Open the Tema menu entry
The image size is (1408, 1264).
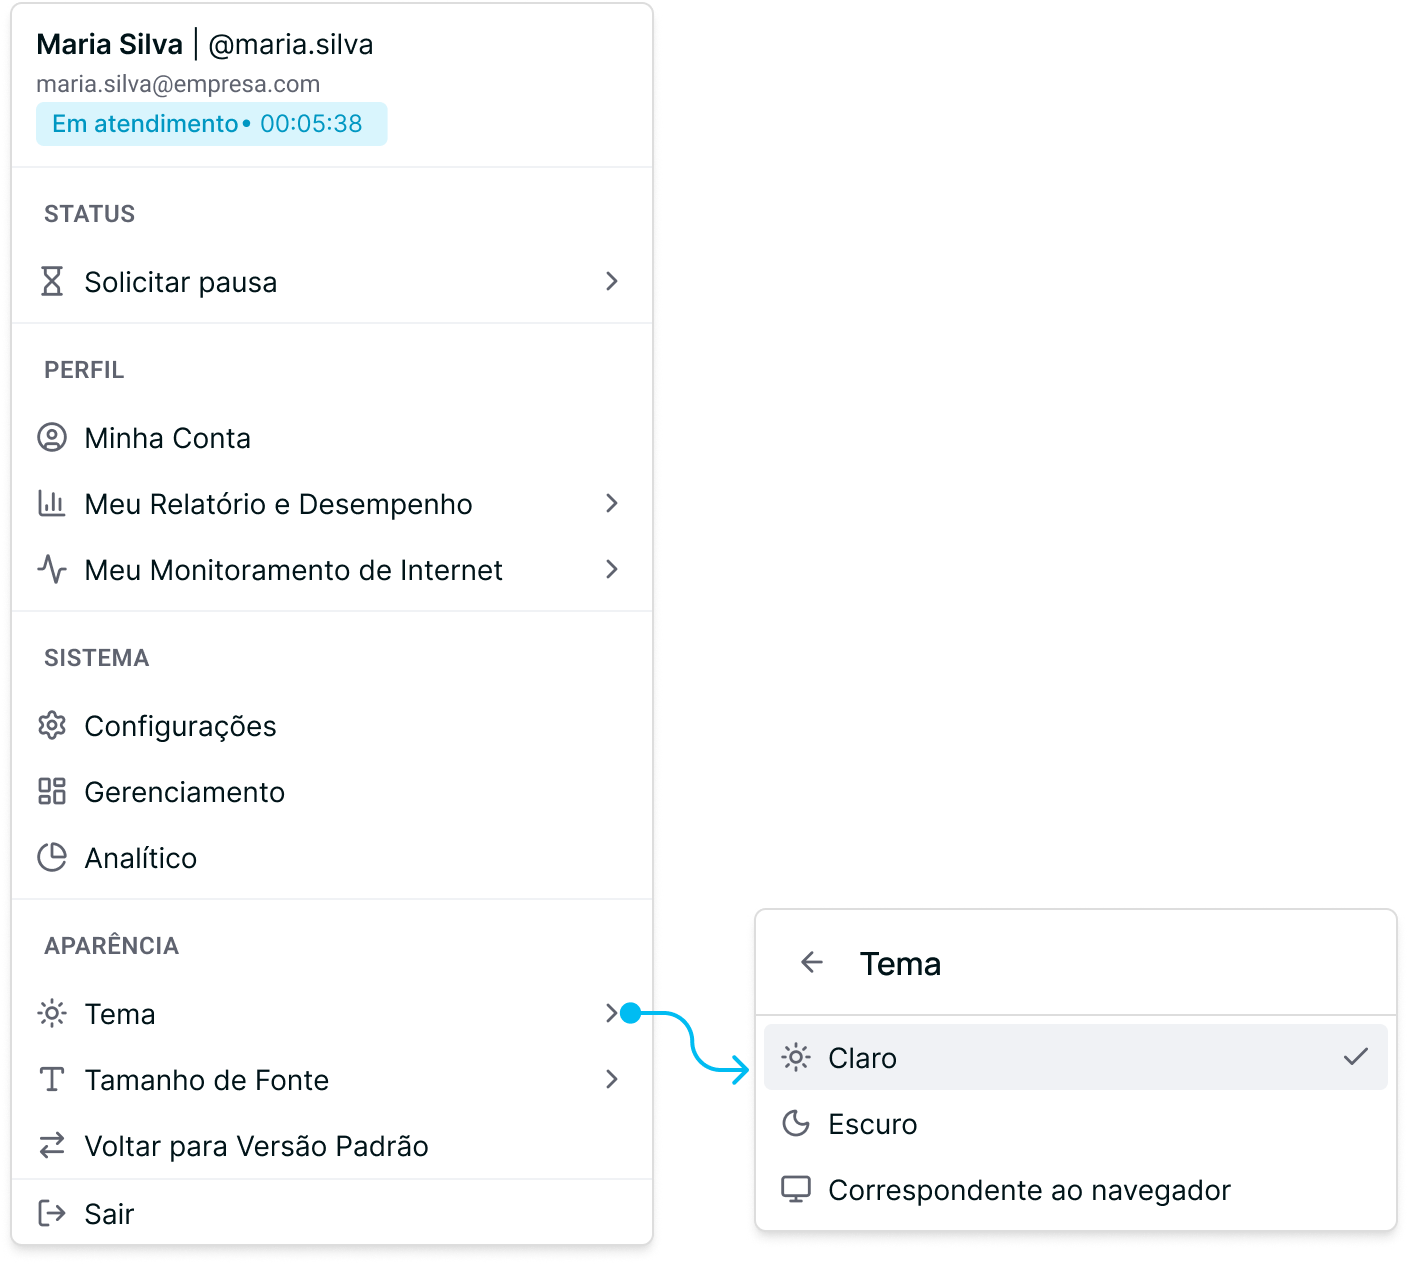point(332,1013)
